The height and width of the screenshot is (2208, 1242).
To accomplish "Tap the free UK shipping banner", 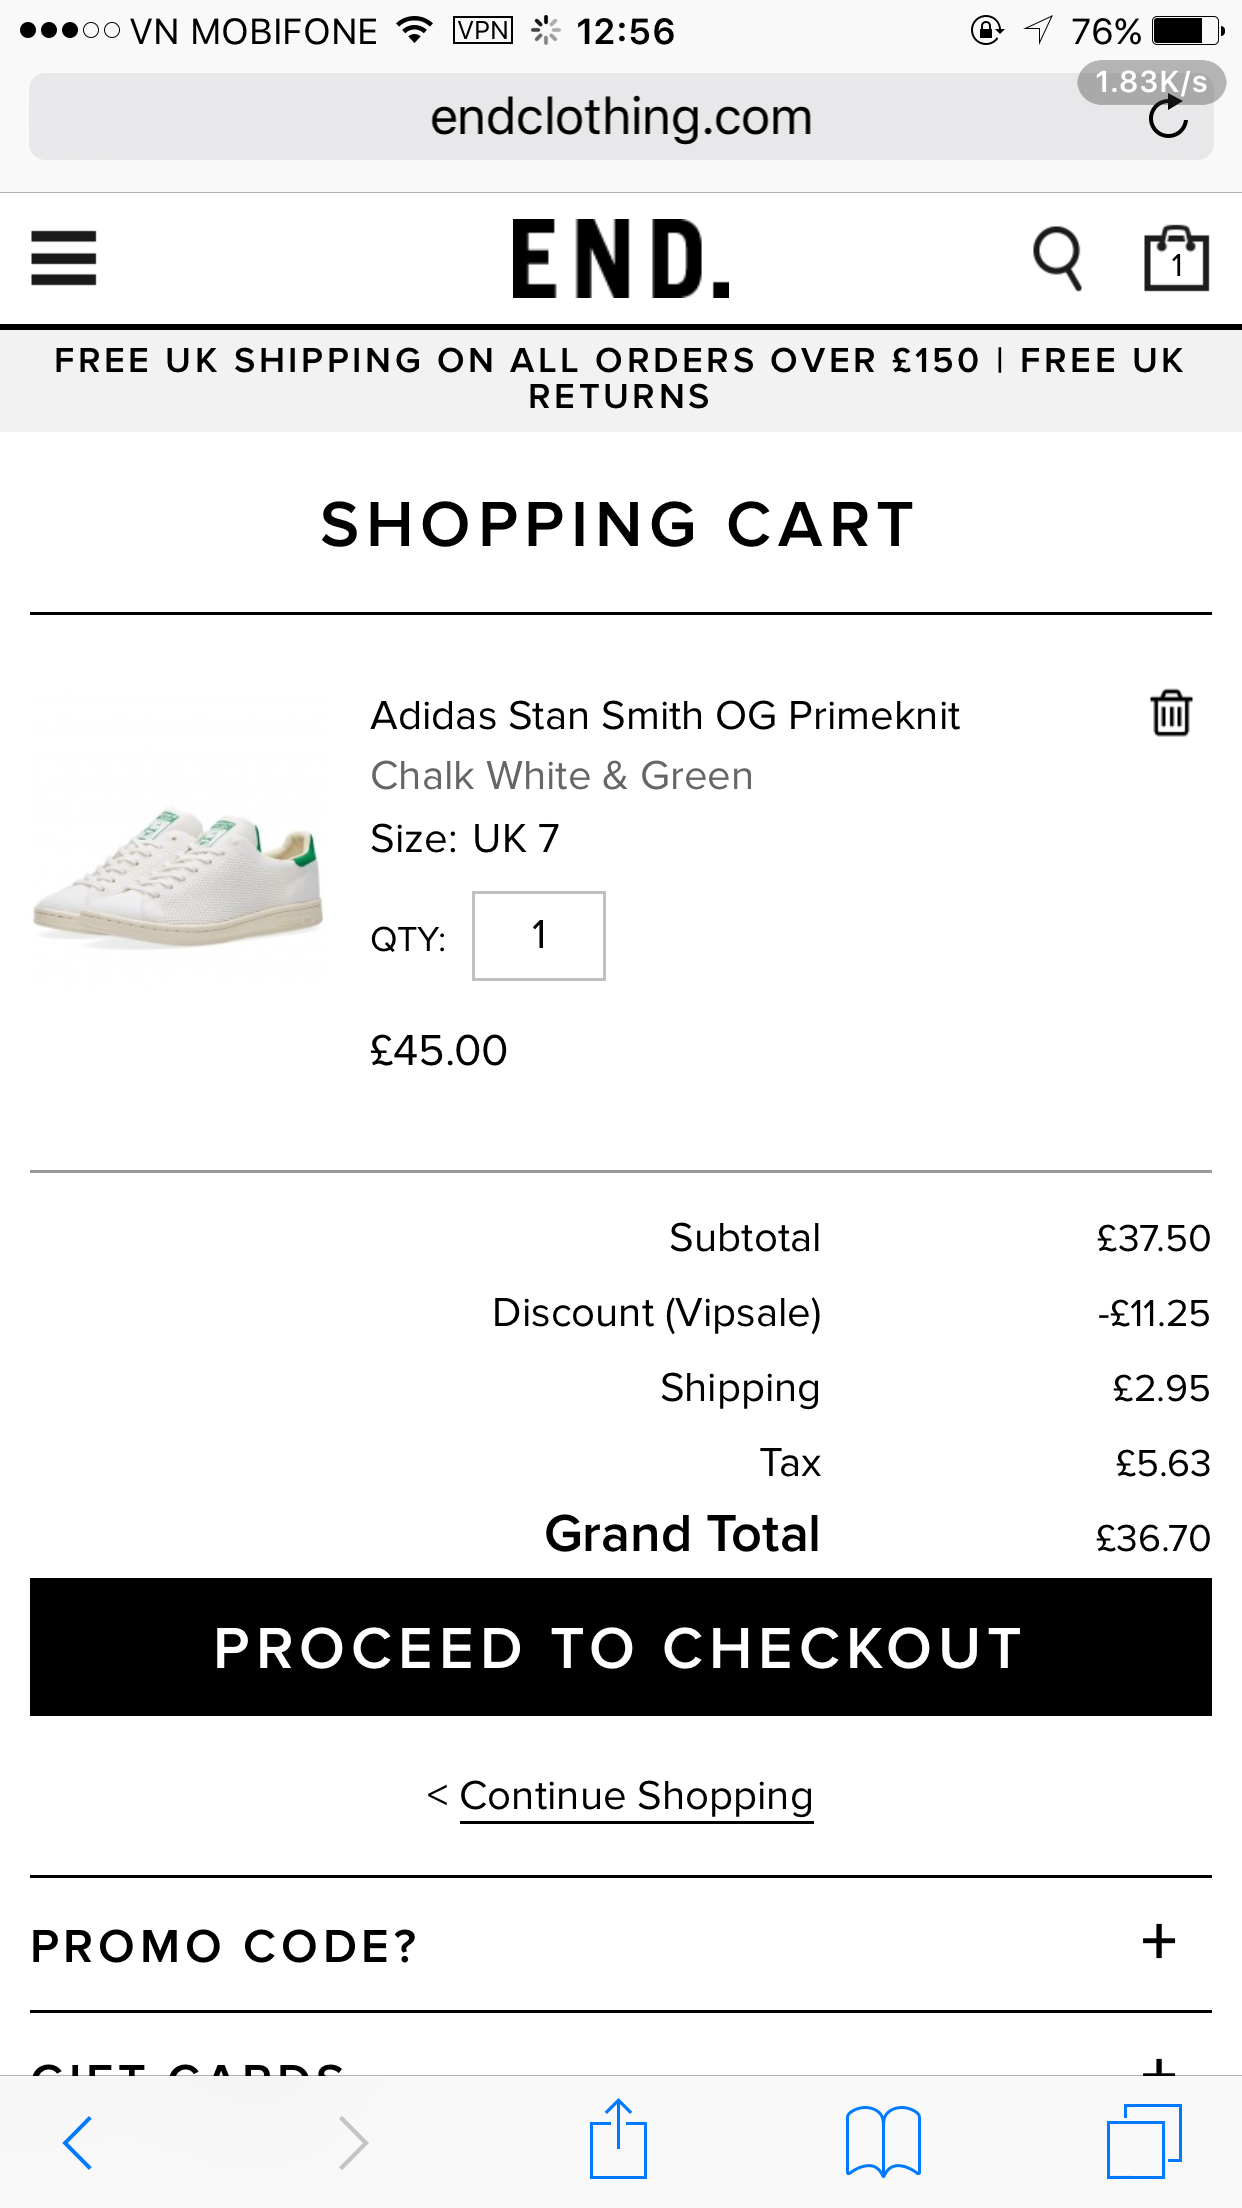I will coord(620,378).
